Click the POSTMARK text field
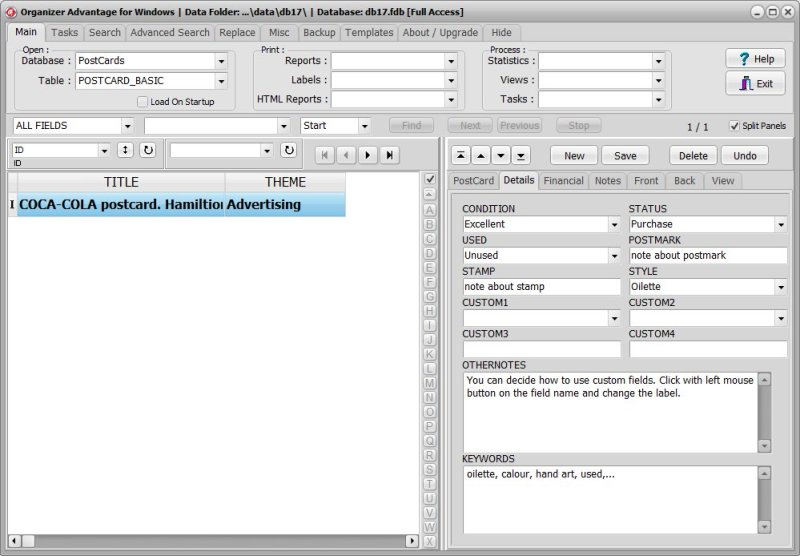This screenshot has width=800, height=556. coord(708,256)
